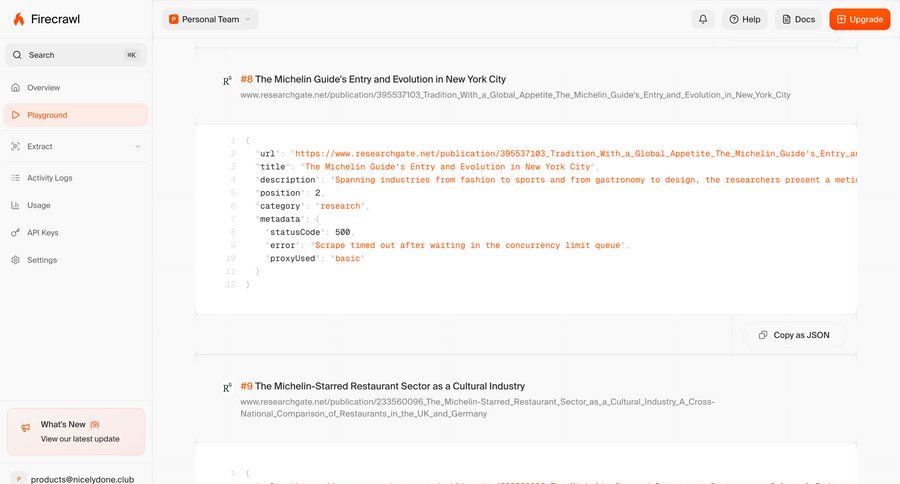Click the user avatar icon at bottom left
The image size is (900, 484).
19,478
